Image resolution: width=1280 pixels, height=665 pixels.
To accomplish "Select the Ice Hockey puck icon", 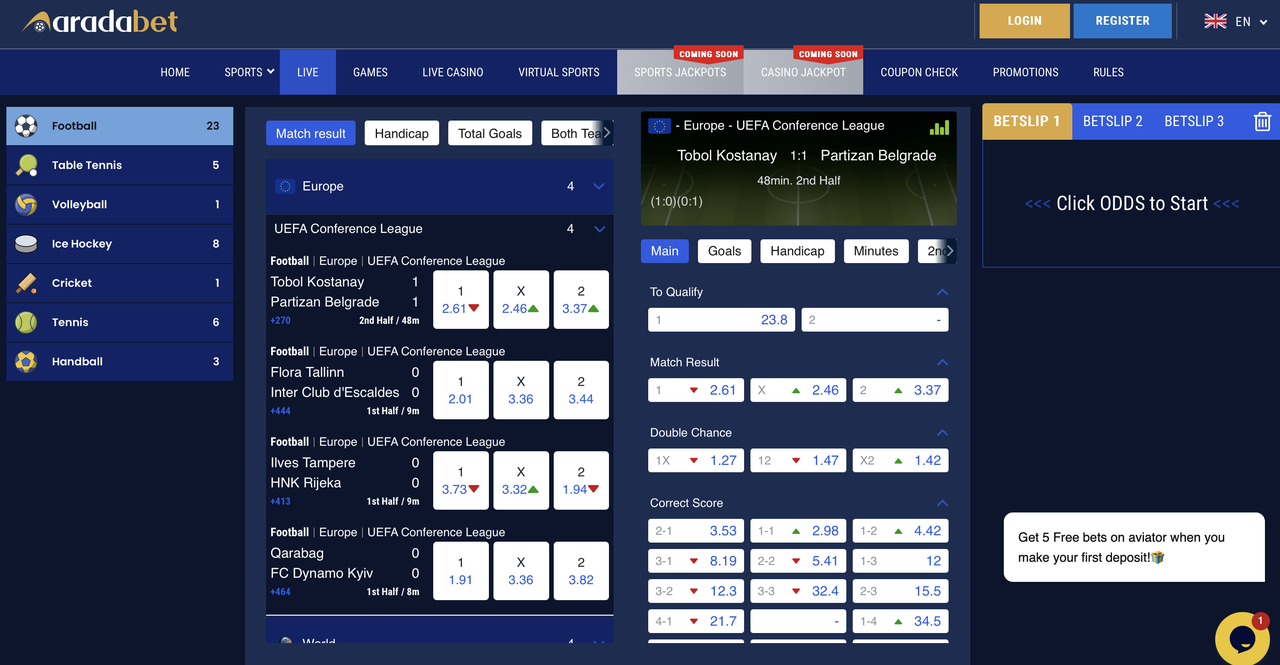I will [x=27, y=244].
